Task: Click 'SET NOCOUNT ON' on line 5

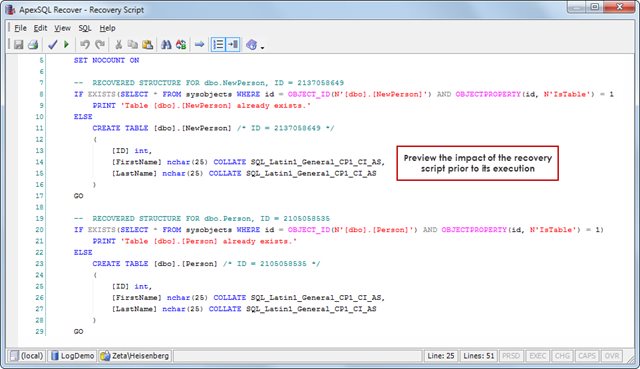Action: (106, 60)
